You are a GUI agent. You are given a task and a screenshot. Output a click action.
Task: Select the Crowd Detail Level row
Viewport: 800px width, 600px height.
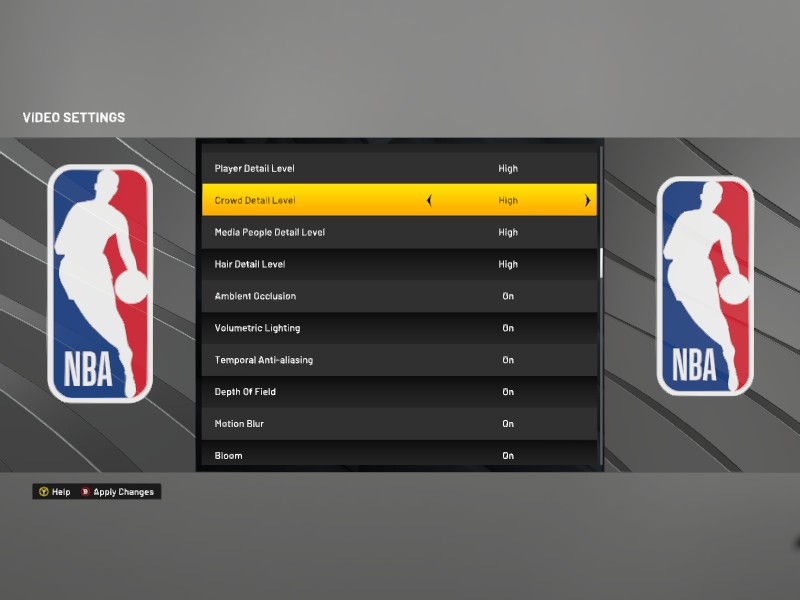pyautogui.click(x=399, y=200)
